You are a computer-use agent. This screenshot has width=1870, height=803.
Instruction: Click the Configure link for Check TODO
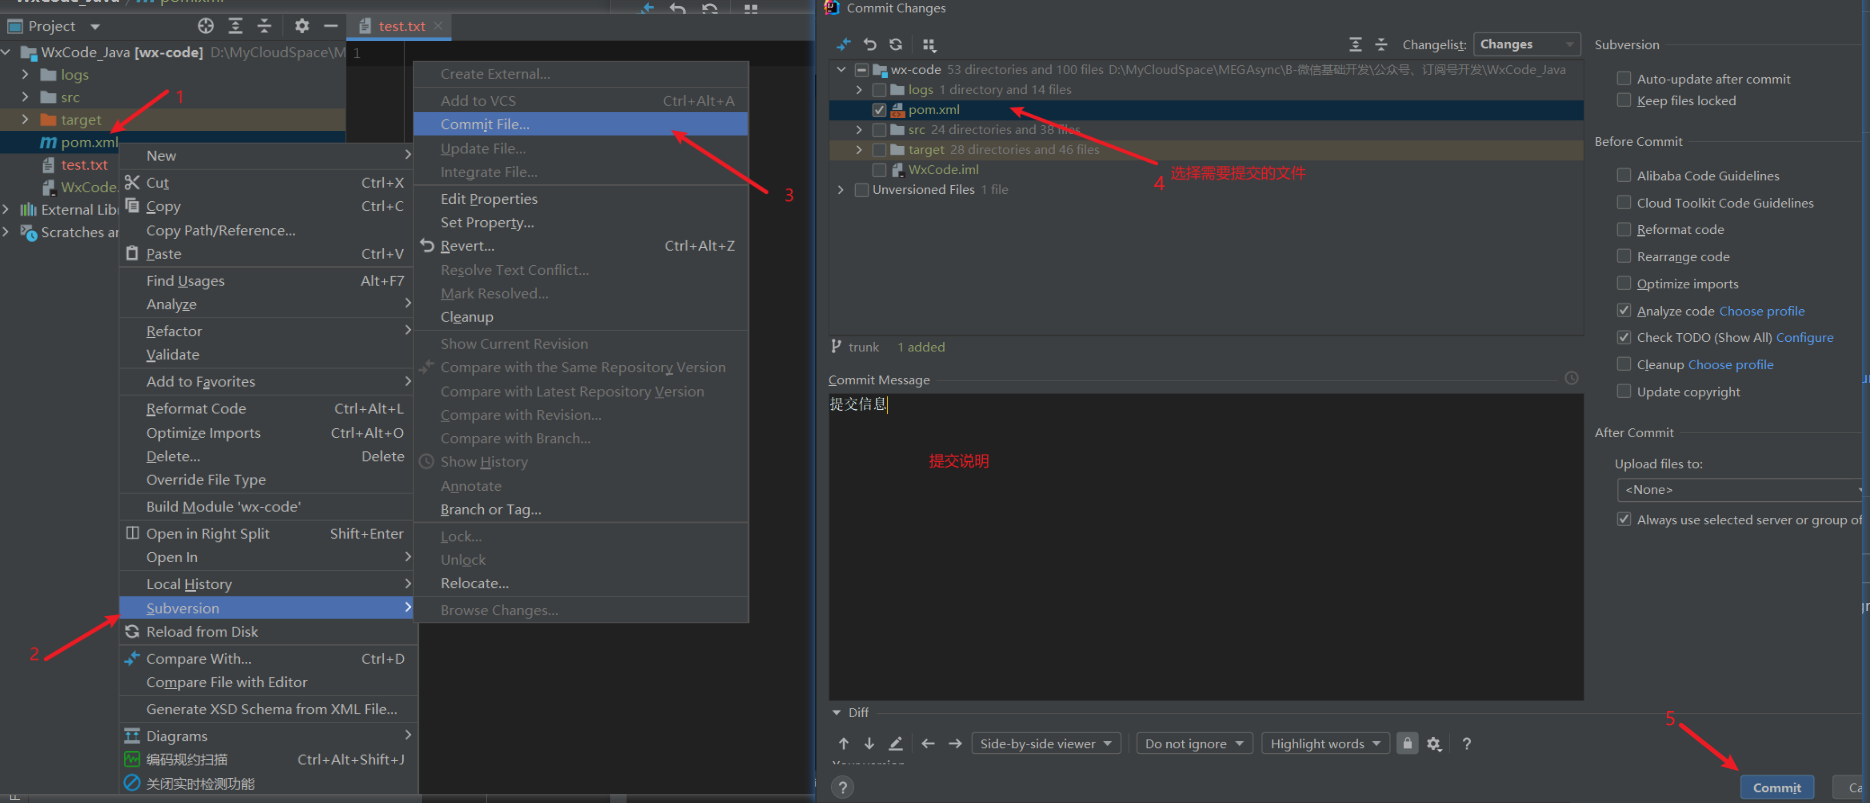click(x=1804, y=338)
